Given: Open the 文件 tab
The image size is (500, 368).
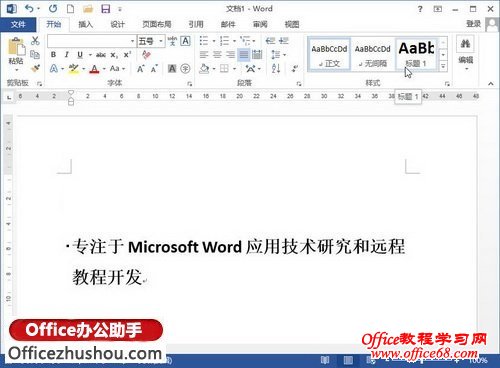Looking at the screenshot, I should (x=18, y=24).
